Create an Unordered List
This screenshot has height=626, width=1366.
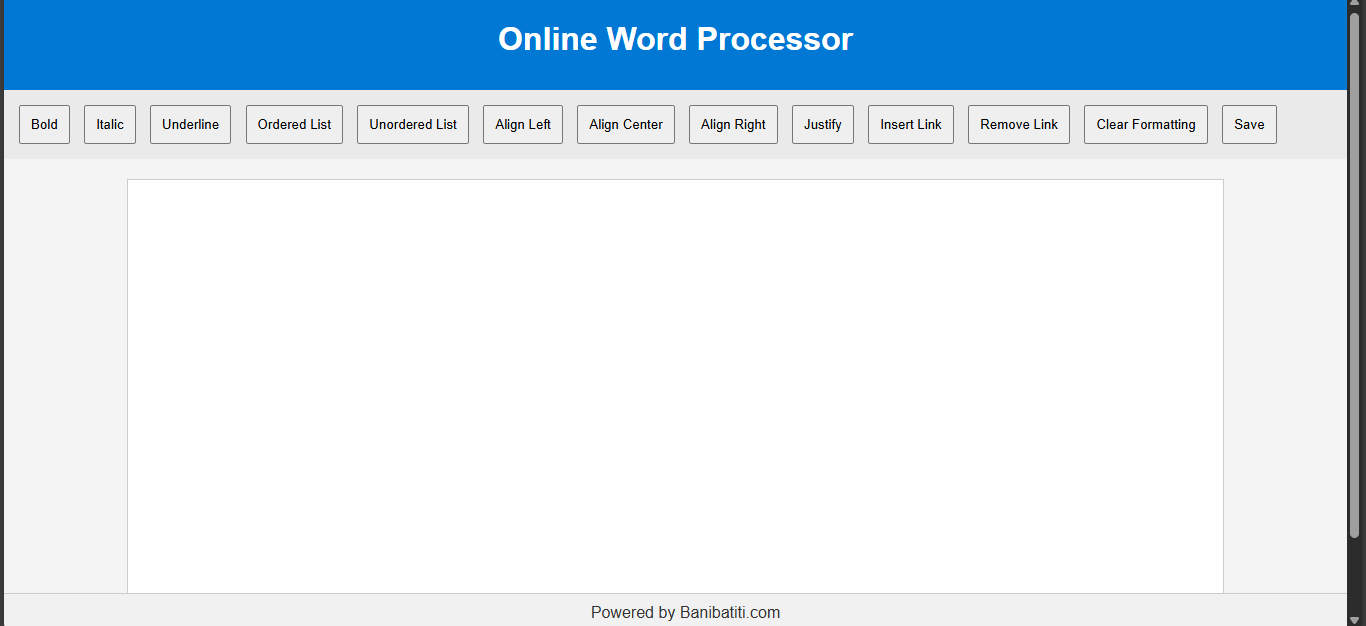pos(412,125)
